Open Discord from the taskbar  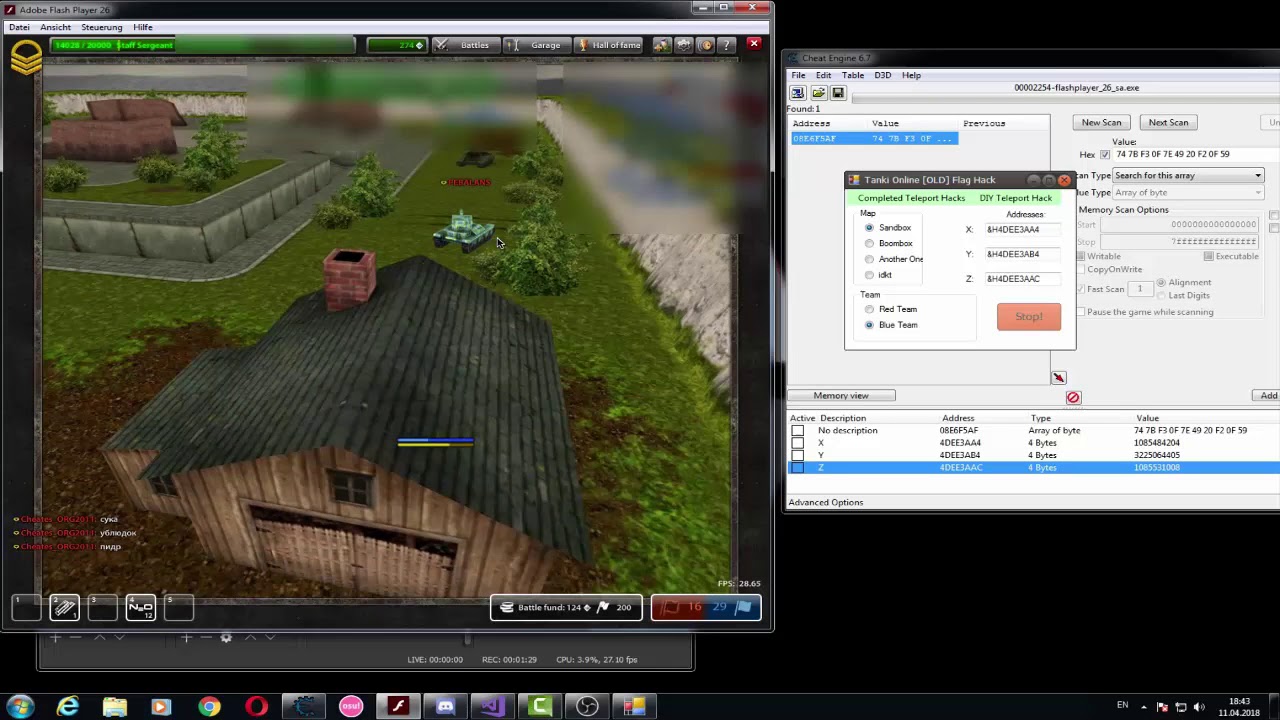click(445, 707)
